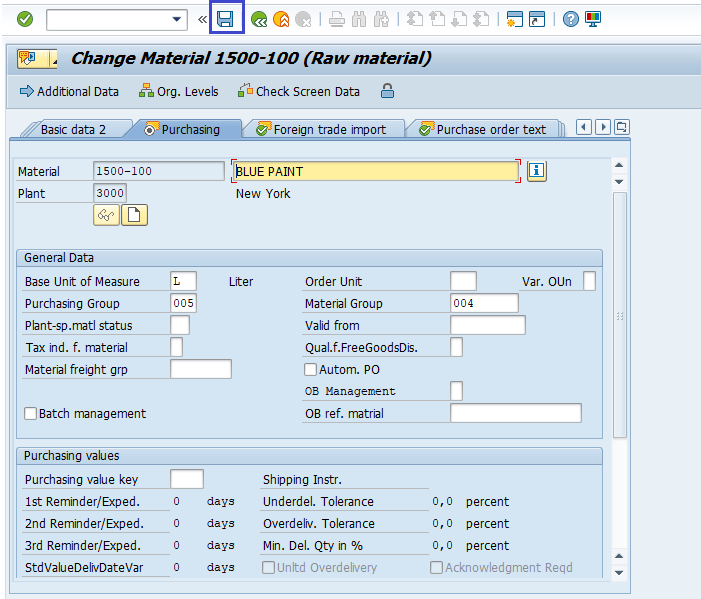
Task: Click the Previous Page icon
Action: tap(437, 19)
